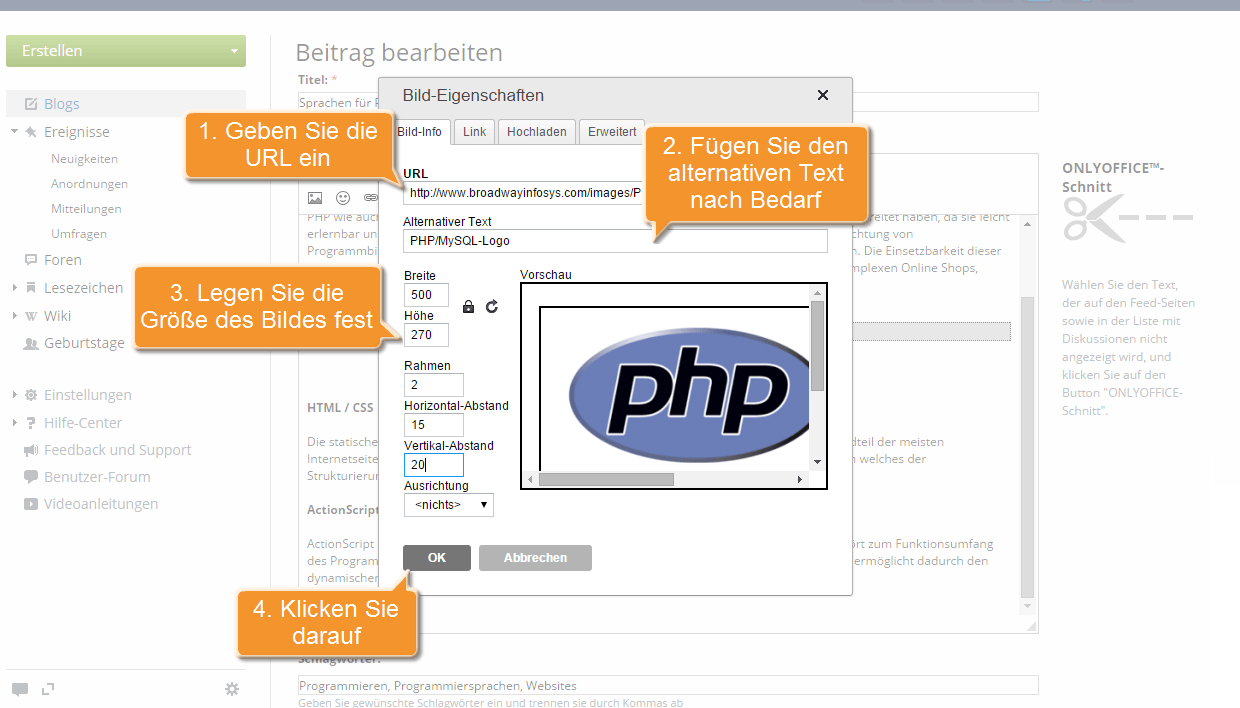Click the Hilfe-Center question mark icon
Viewport: 1240px width, 708px height.
tap(31, 423)
